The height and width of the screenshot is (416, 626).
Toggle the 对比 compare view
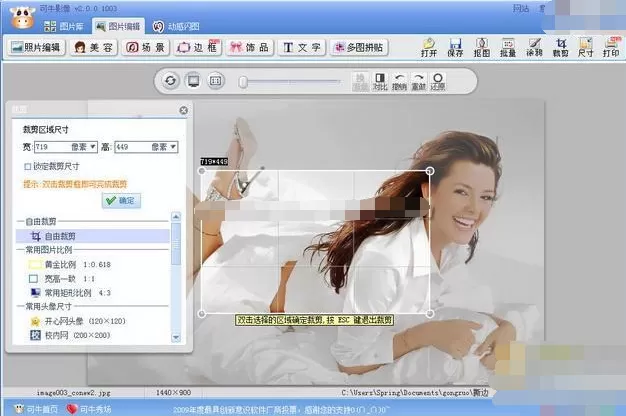tap(380, 81)
